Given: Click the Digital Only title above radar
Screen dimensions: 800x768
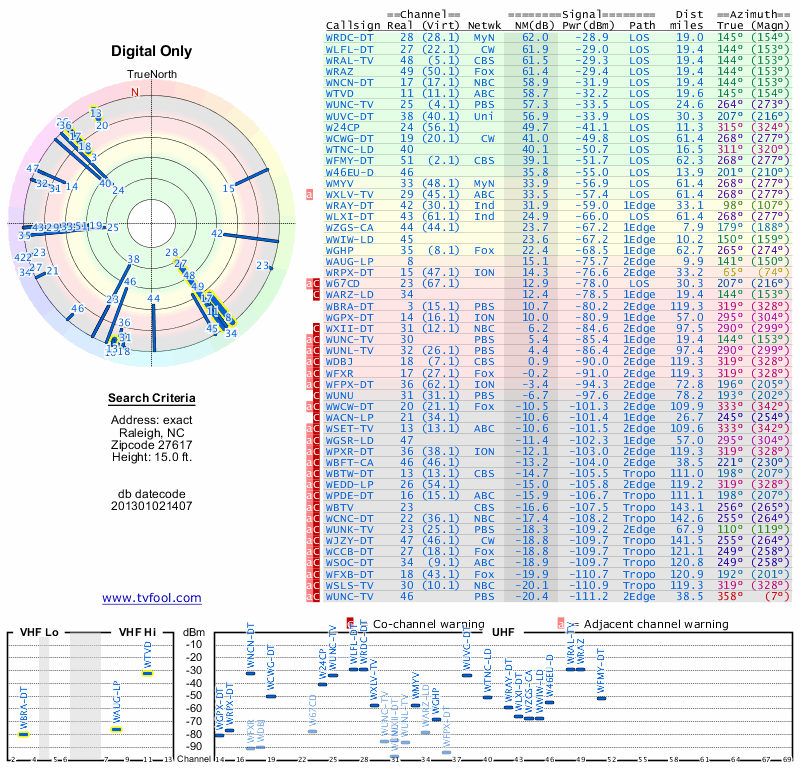Looking at the screenshot, I should click(151, 51).
